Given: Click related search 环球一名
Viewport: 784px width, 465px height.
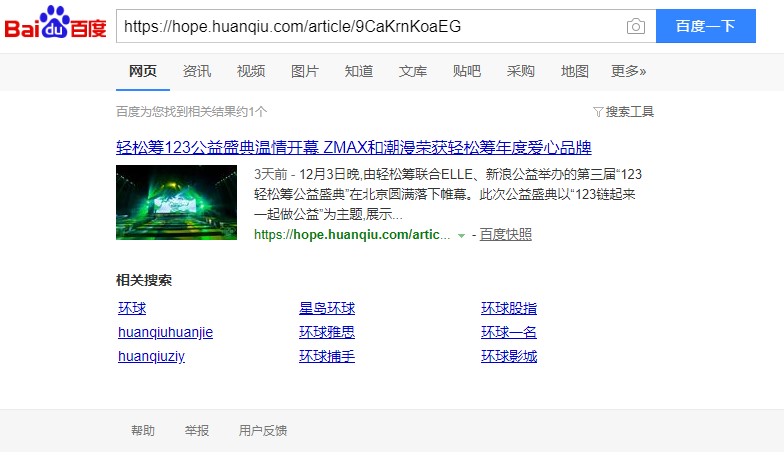Looking at the screenshot, I should tap(509, 332).
